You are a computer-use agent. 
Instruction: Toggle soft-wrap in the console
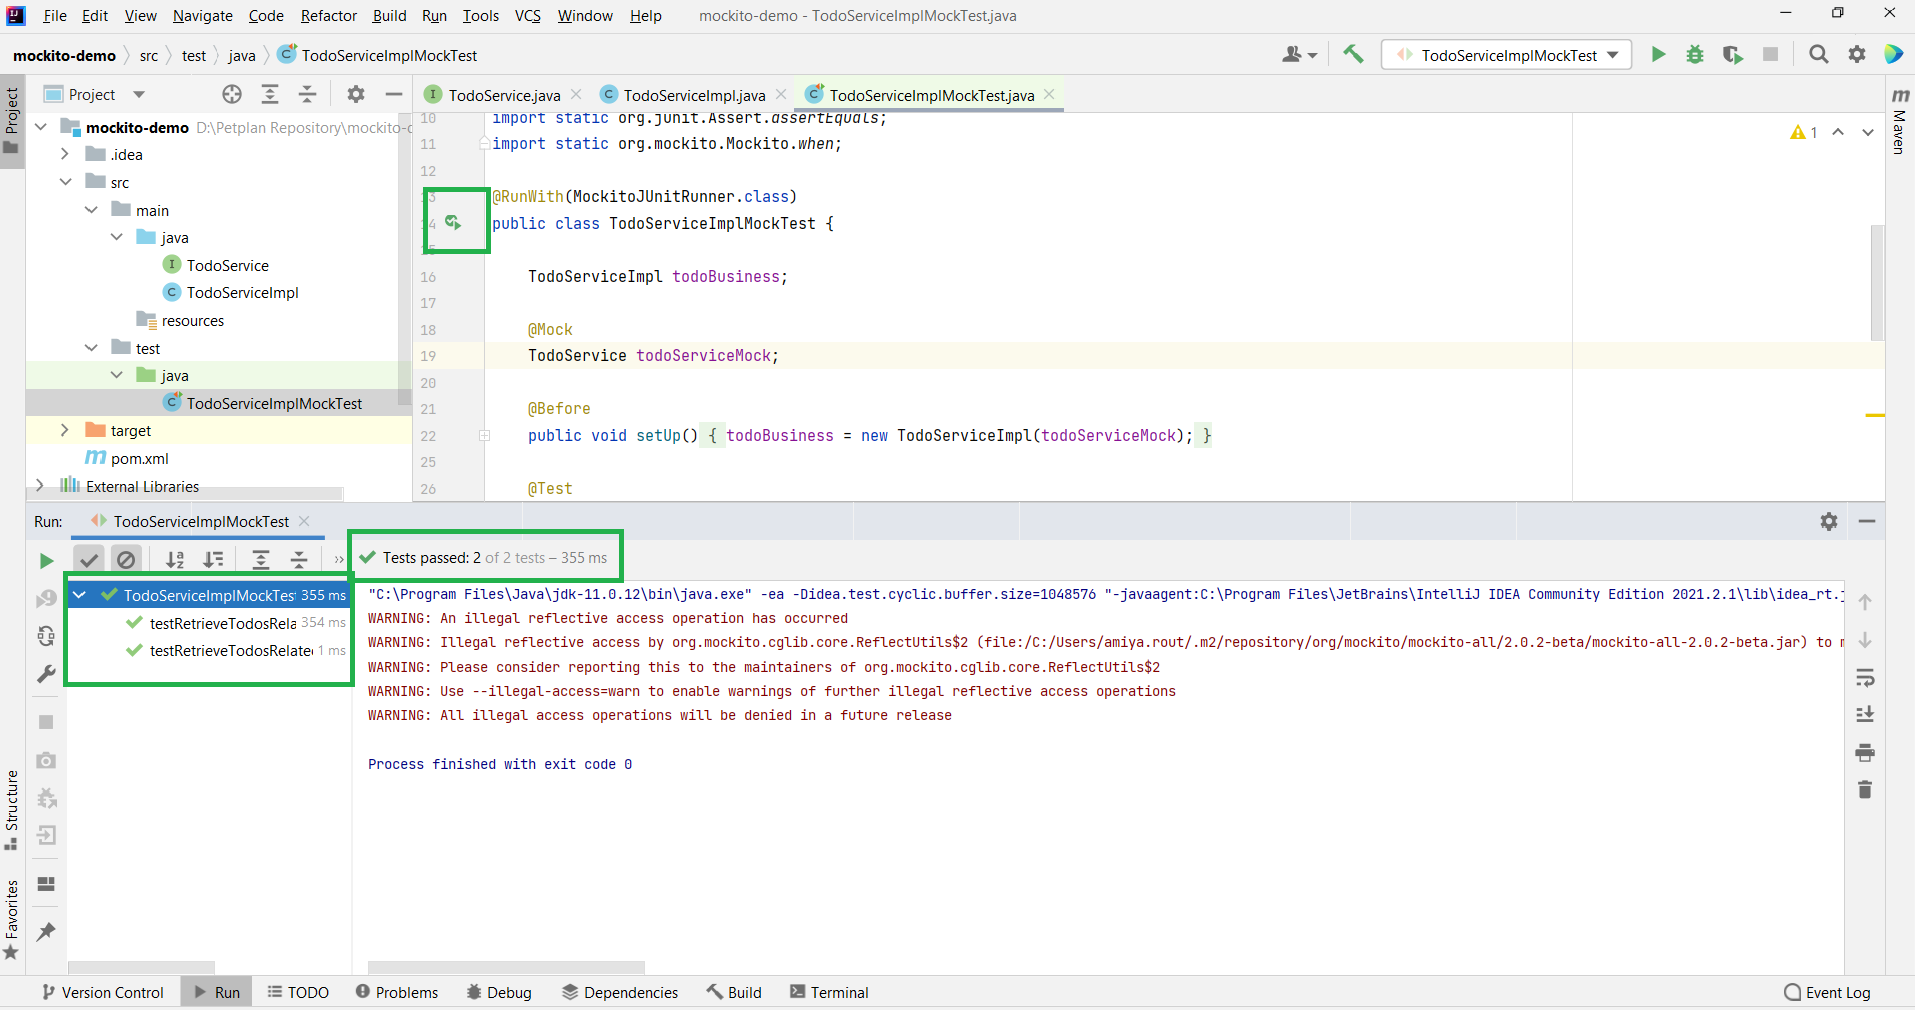coord(1865,678)
